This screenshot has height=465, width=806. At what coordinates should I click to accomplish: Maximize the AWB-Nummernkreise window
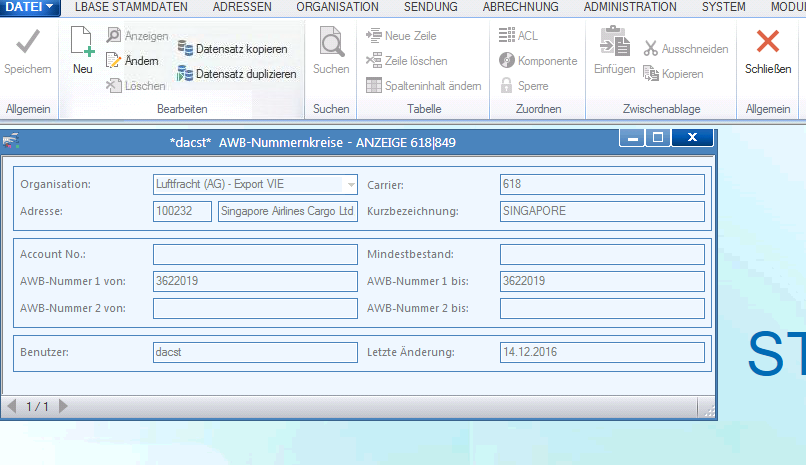pos(658,137)
